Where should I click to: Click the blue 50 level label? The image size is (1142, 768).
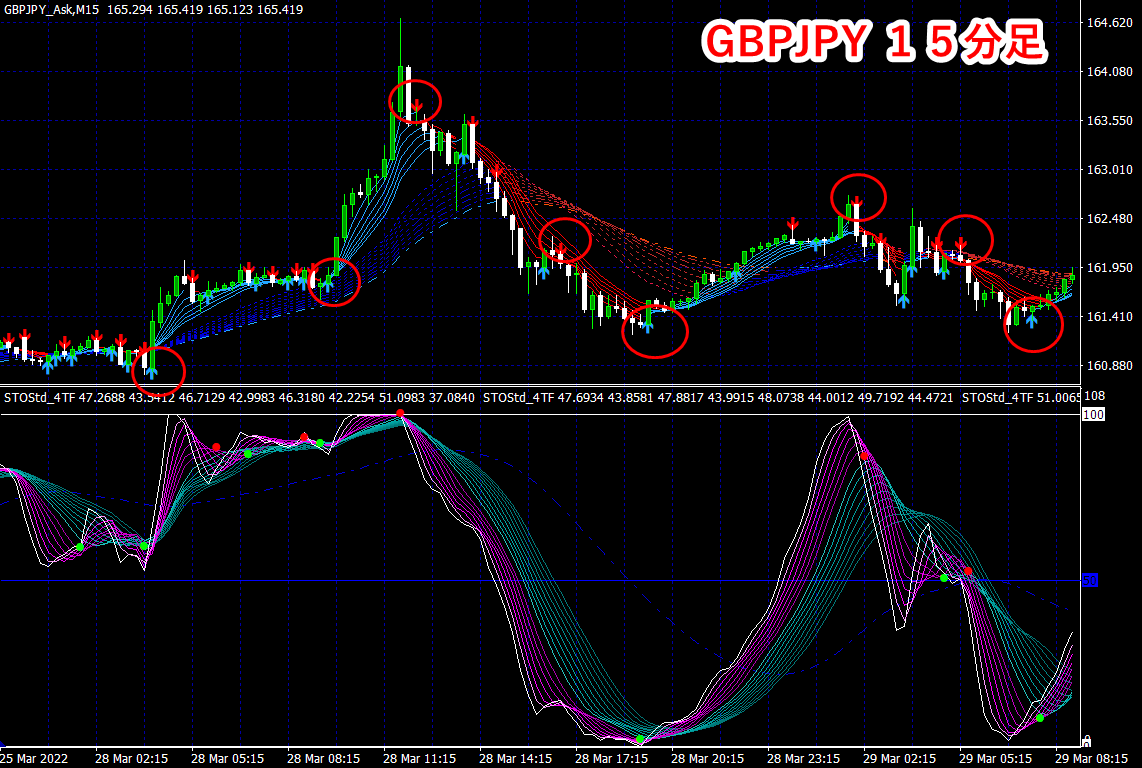(1090, 580)
